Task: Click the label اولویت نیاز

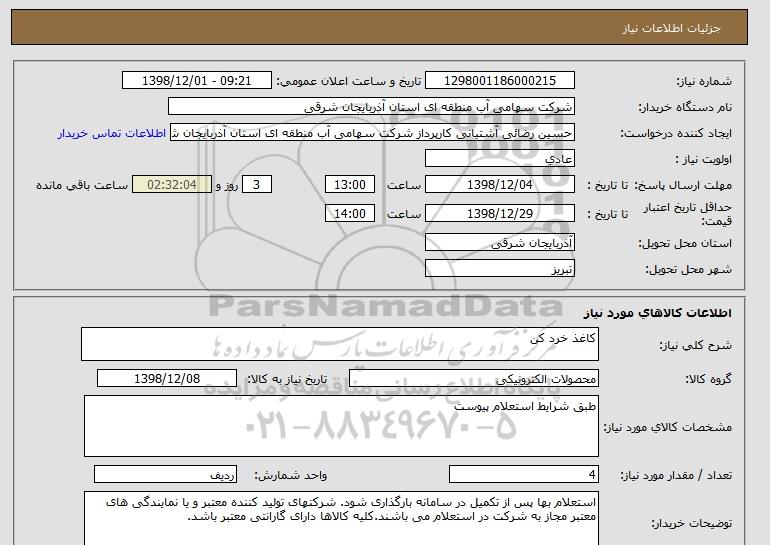Action: (704, 160)
